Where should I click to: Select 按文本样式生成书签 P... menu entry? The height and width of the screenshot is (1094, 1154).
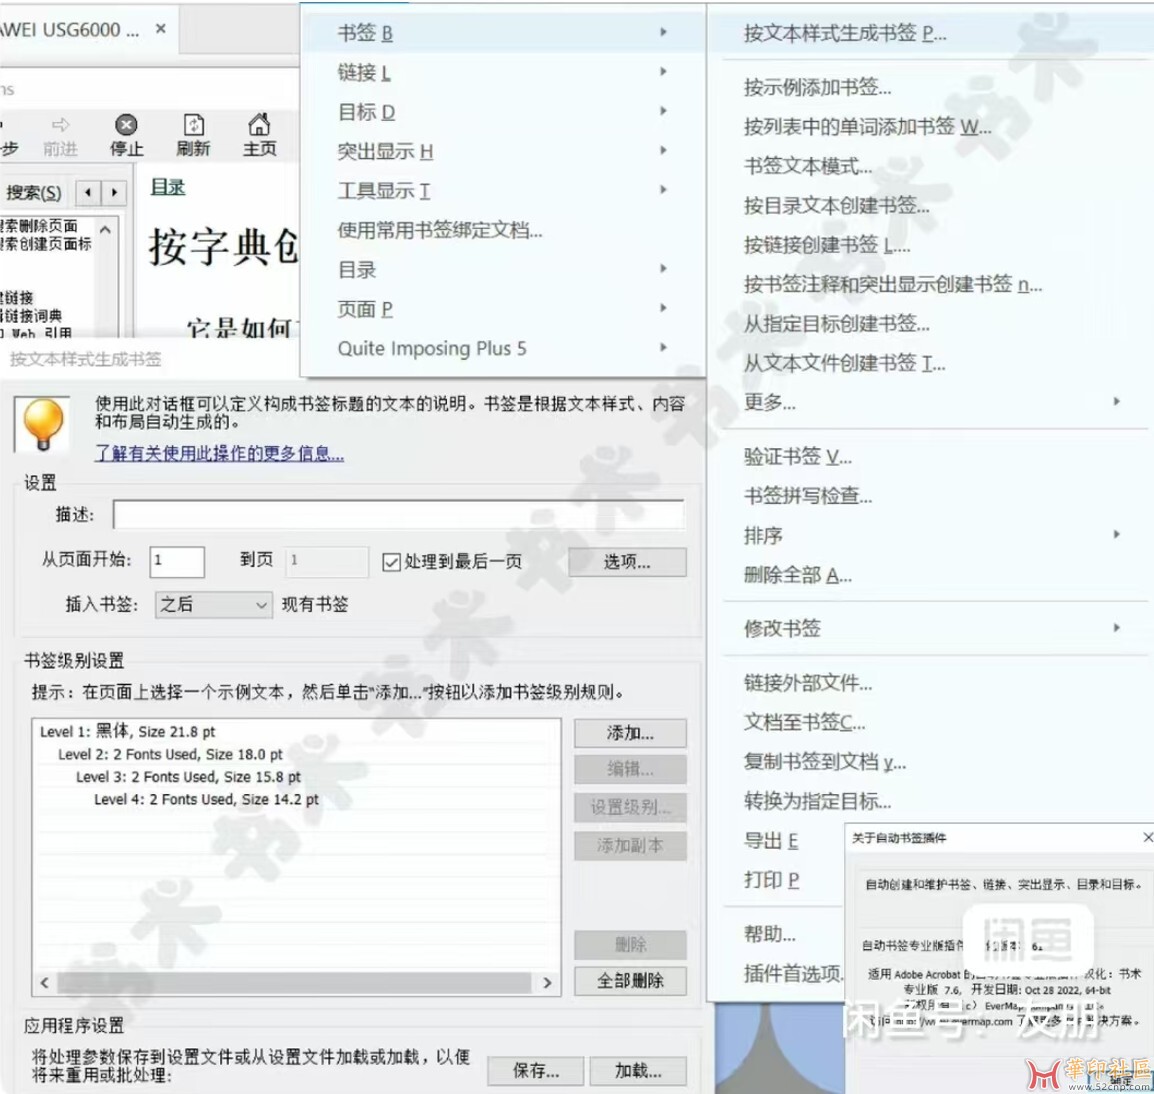click(x=844, y=33)
